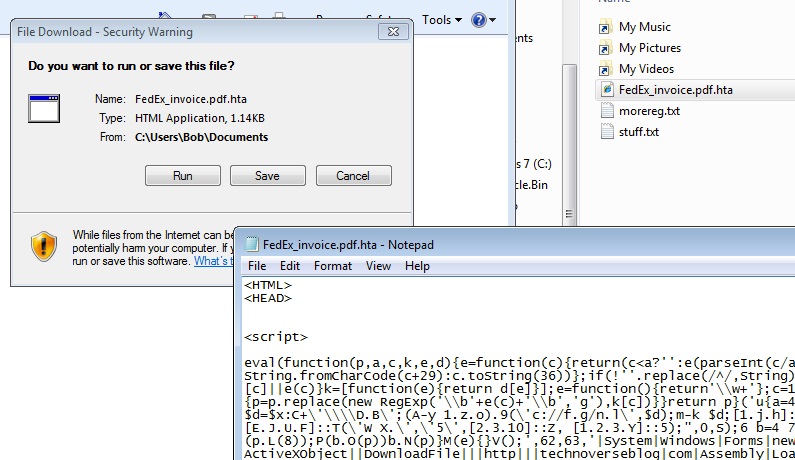Click the <HEAD> line in Notepad
The height and width of the screenshot is (460, 795).
click(x=268, y=298)
